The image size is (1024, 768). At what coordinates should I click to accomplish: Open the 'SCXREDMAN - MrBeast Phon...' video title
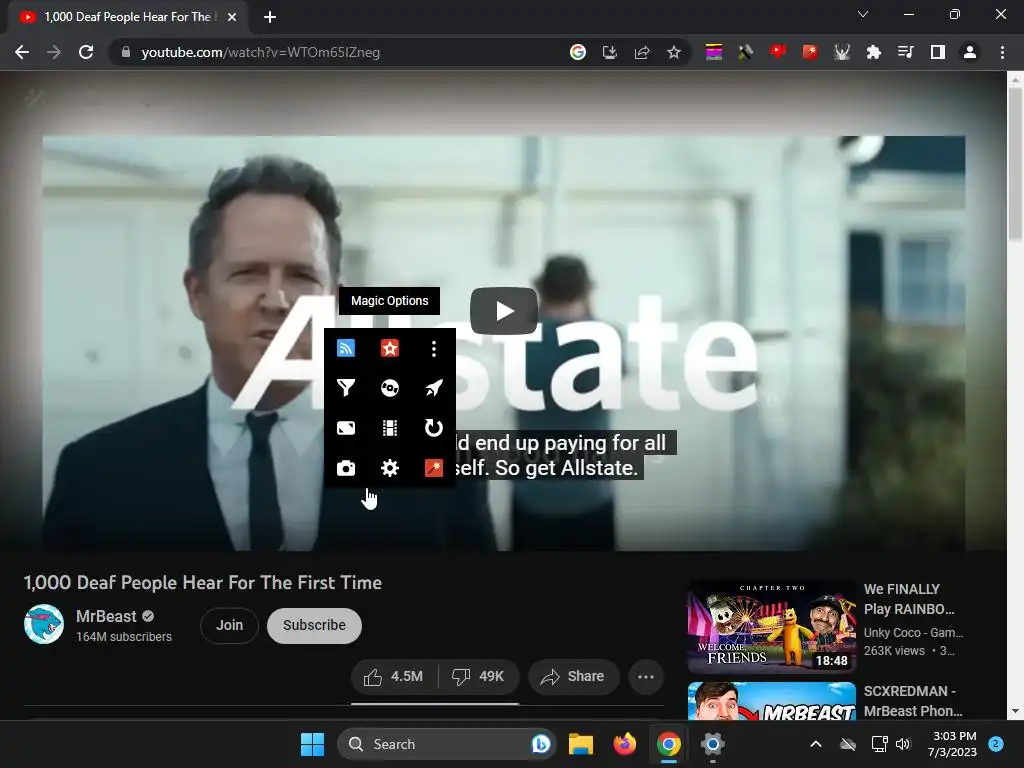point(913,701)
